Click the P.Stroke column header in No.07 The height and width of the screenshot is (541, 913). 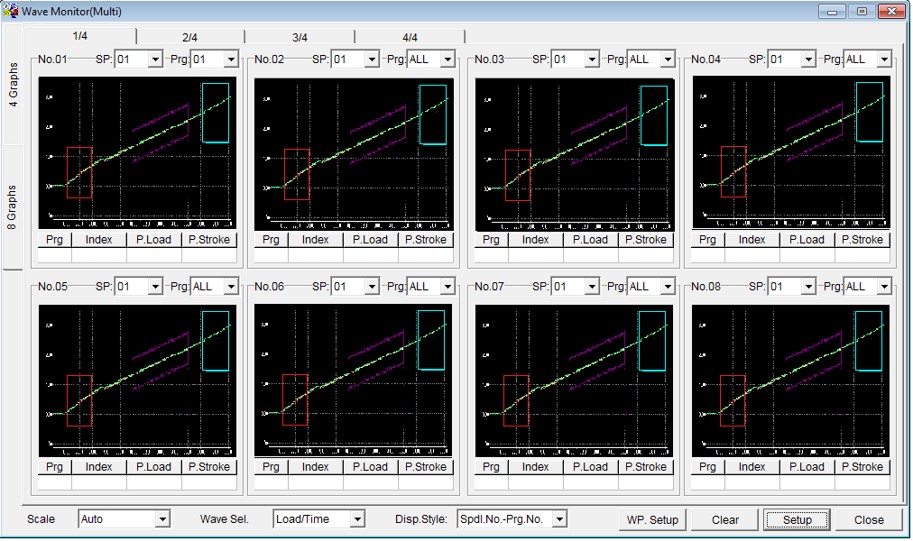(x=645, y=467)
